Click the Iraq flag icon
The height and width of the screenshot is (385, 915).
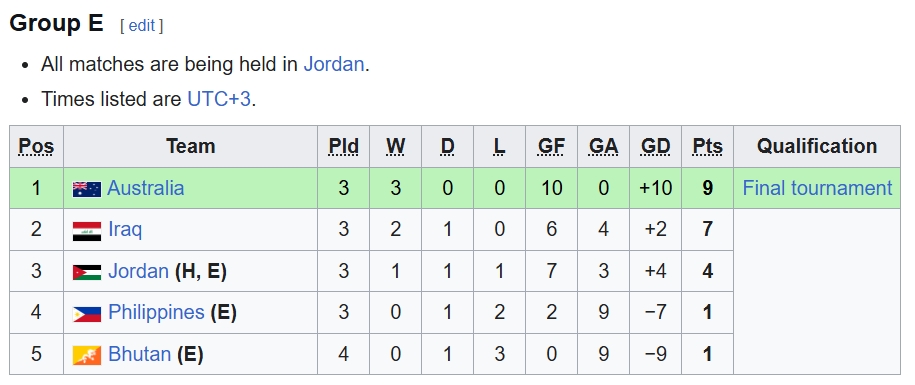[x=87, y=231]
